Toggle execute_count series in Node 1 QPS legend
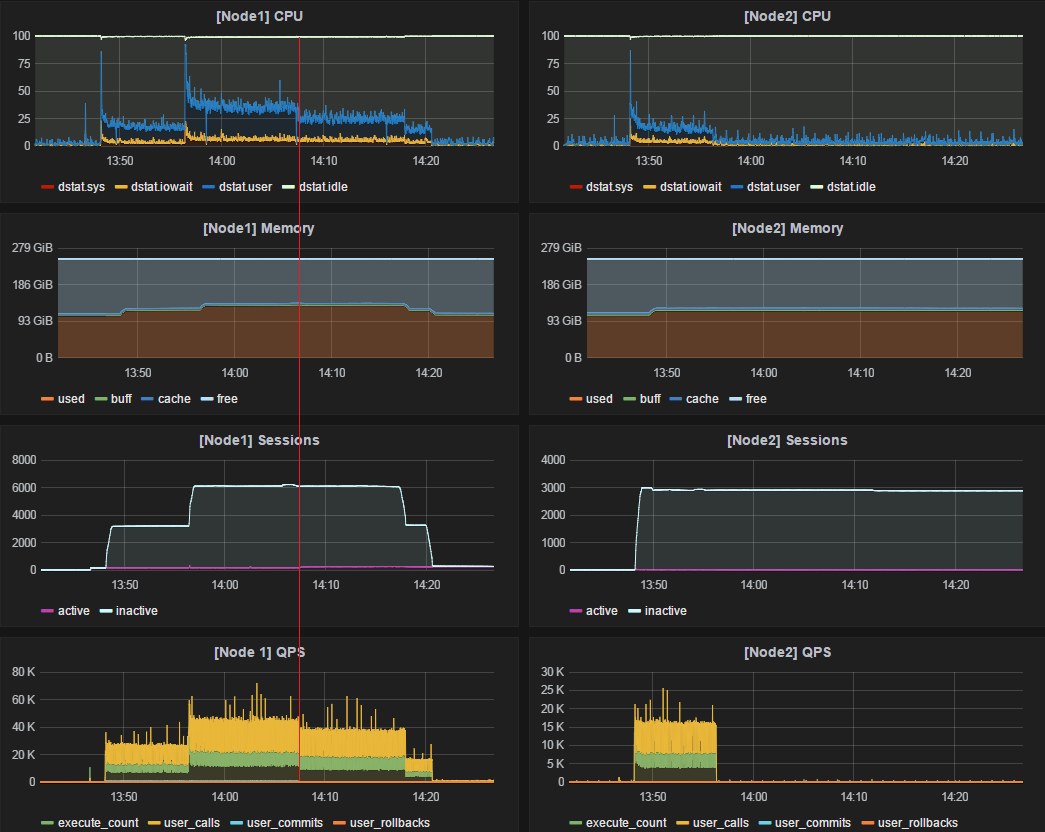The height and width of the screenshot is (832, 1045). [x=98, y=823]
